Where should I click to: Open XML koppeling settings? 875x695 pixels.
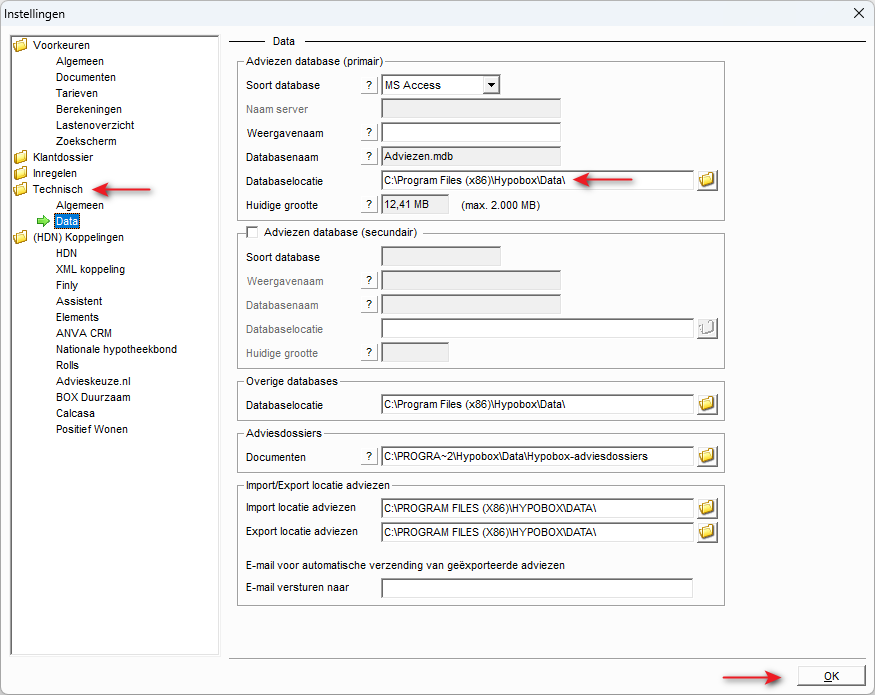(90, 269)
